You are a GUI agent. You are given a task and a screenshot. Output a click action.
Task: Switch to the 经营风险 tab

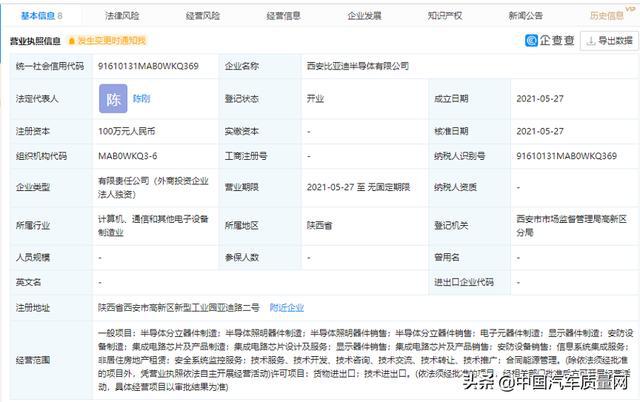(x=203, y=16)
